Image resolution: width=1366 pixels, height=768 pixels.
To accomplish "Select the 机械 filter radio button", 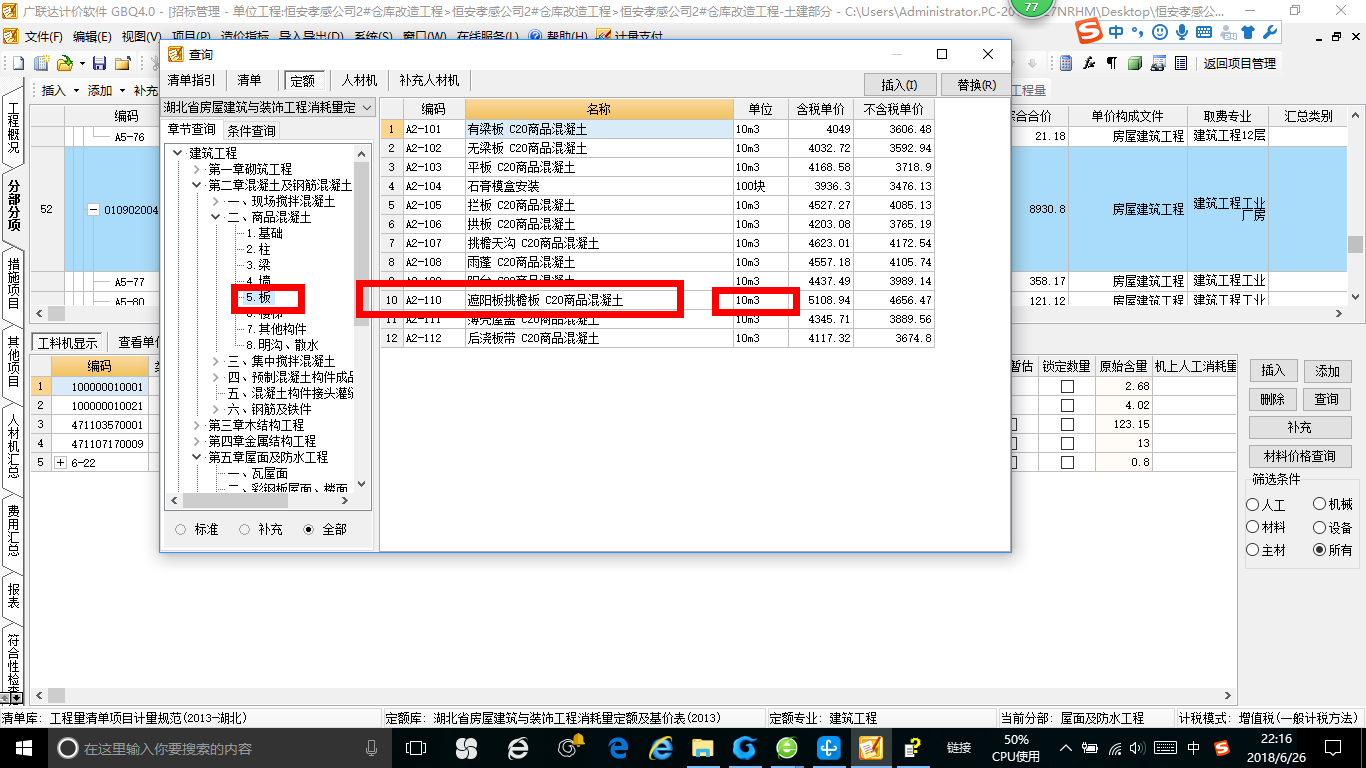I will click(x=1319, y=505).
